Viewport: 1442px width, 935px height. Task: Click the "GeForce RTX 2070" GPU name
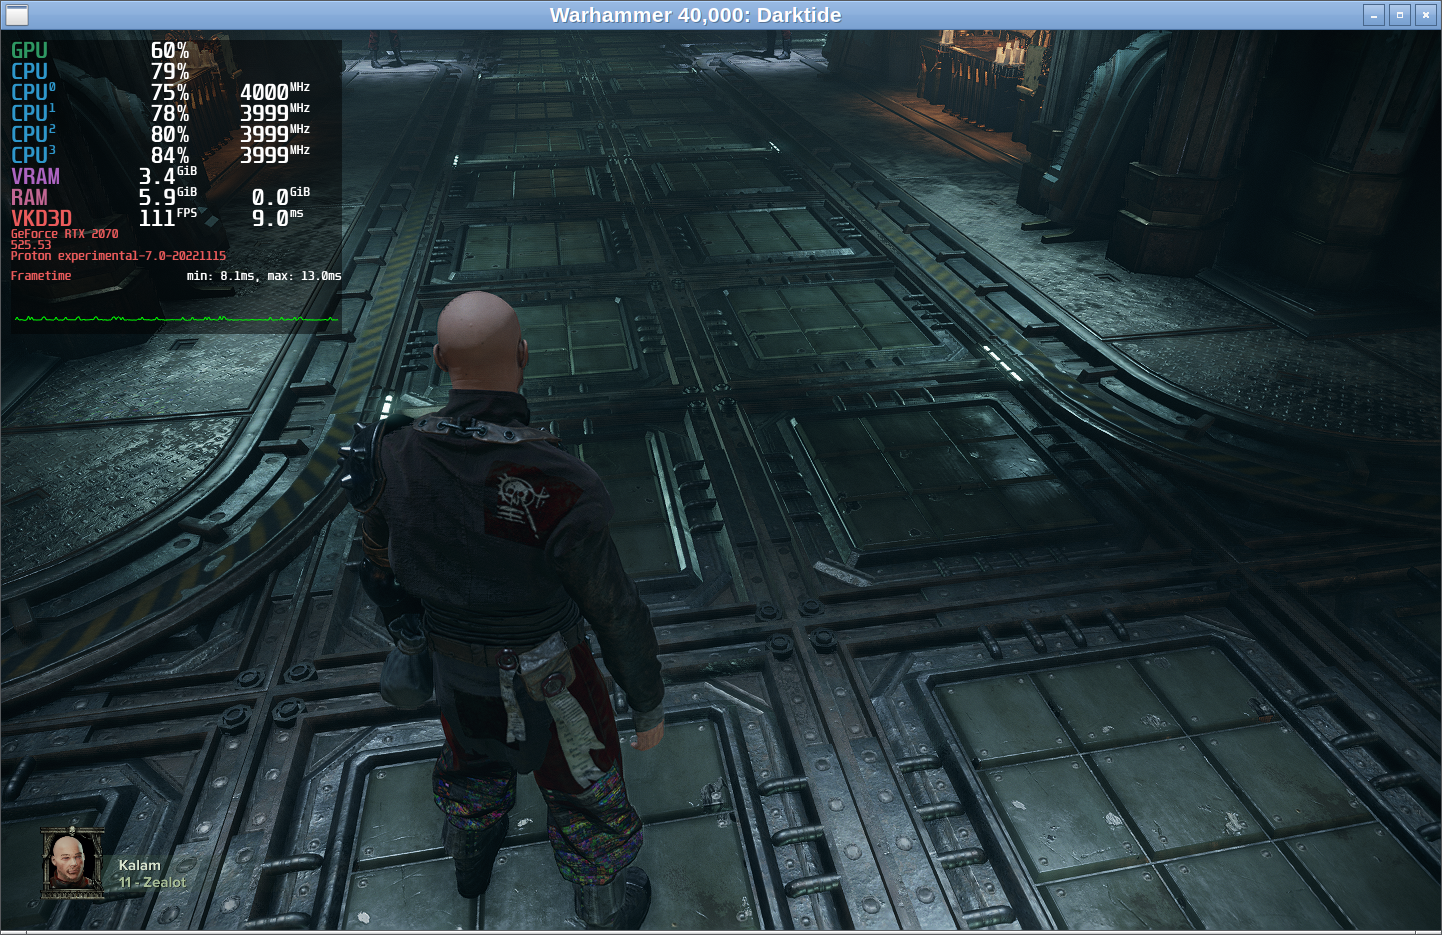(x=65, y=234)
